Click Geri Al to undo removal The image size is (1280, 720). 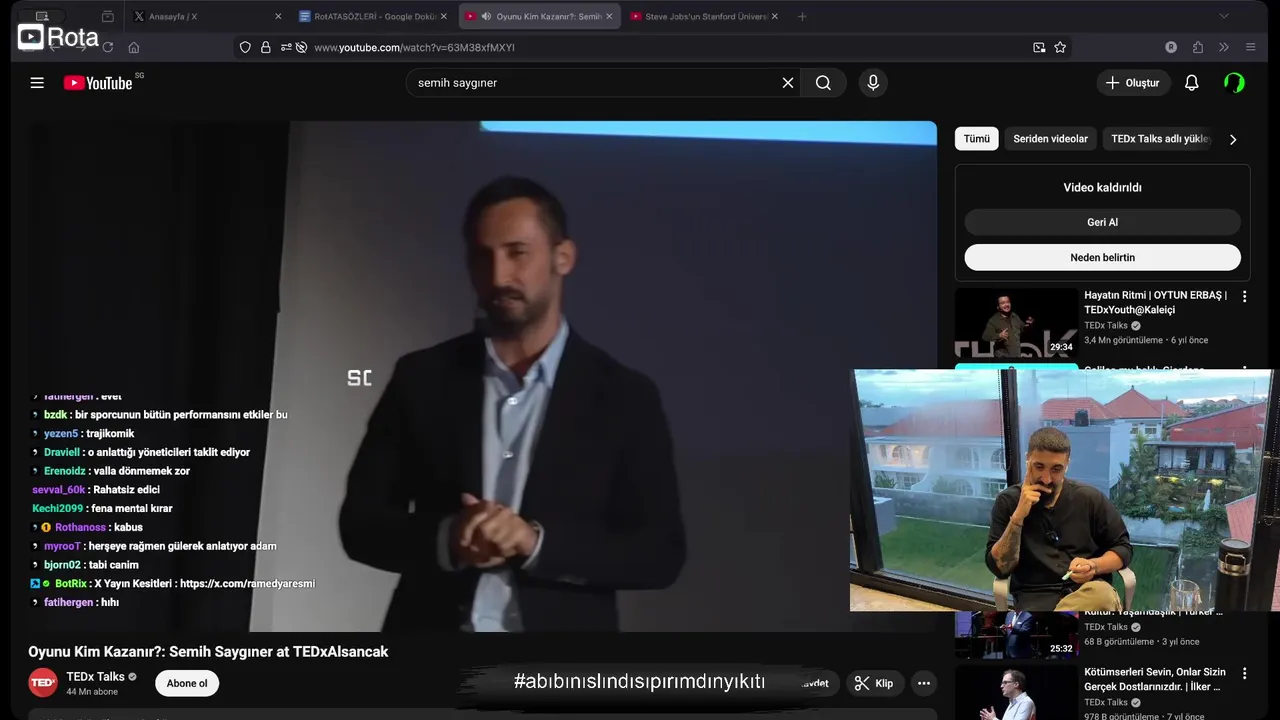pos(1103,222)
